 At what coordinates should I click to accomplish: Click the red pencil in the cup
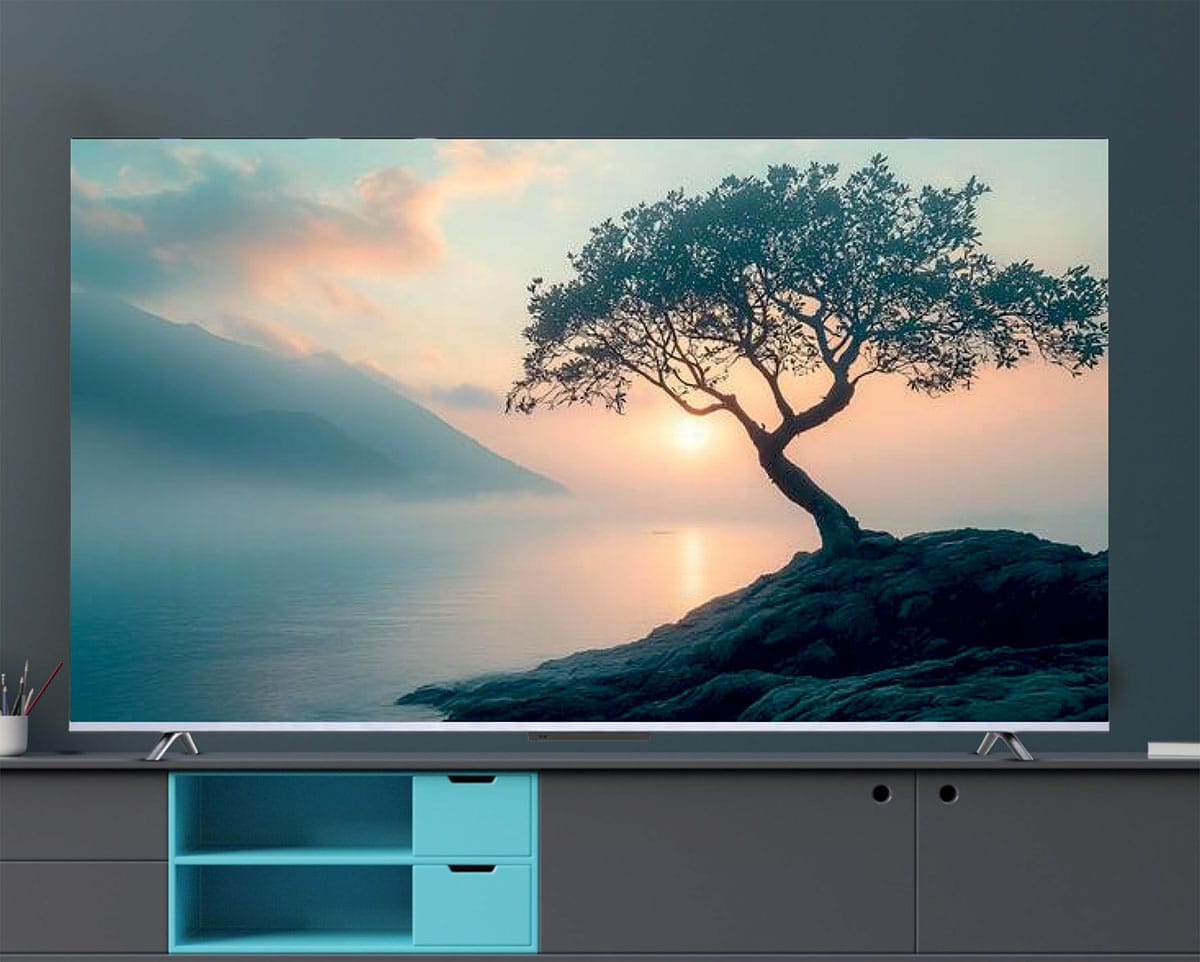tap(44, 688)
